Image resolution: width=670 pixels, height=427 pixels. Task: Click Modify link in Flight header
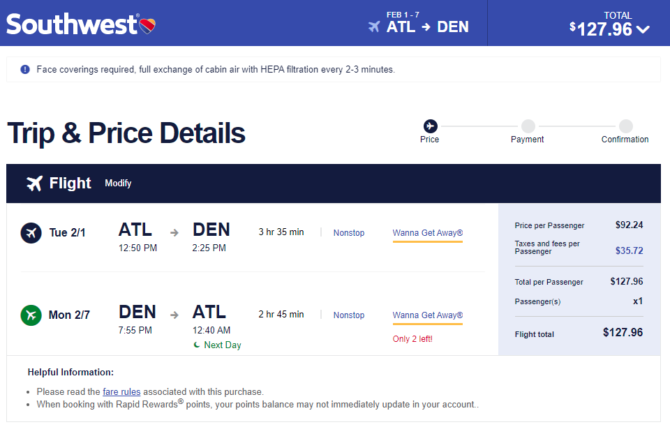coord(118,183)
